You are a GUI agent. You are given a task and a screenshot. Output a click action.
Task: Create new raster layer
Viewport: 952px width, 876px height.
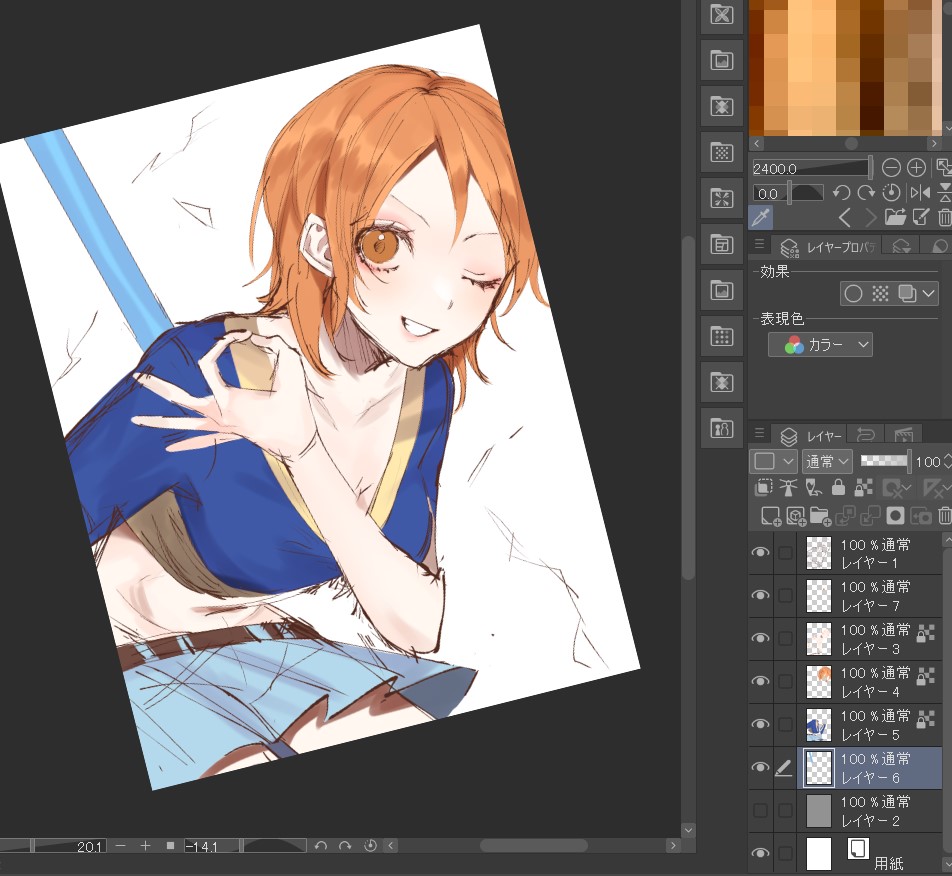(x=771, y=516)
